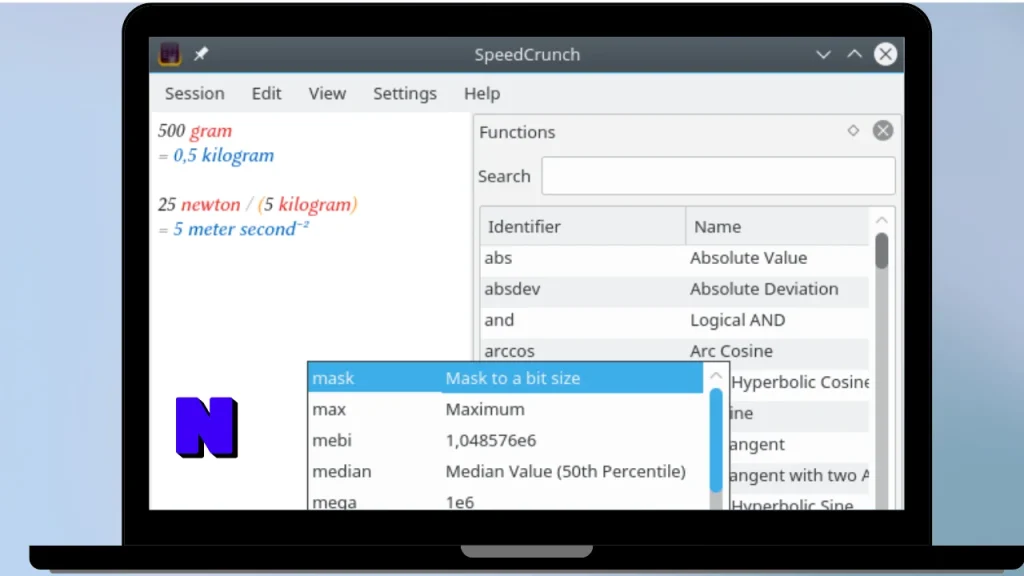
Task: Choose the median suggestion
Action: click(x=505, y=472)
